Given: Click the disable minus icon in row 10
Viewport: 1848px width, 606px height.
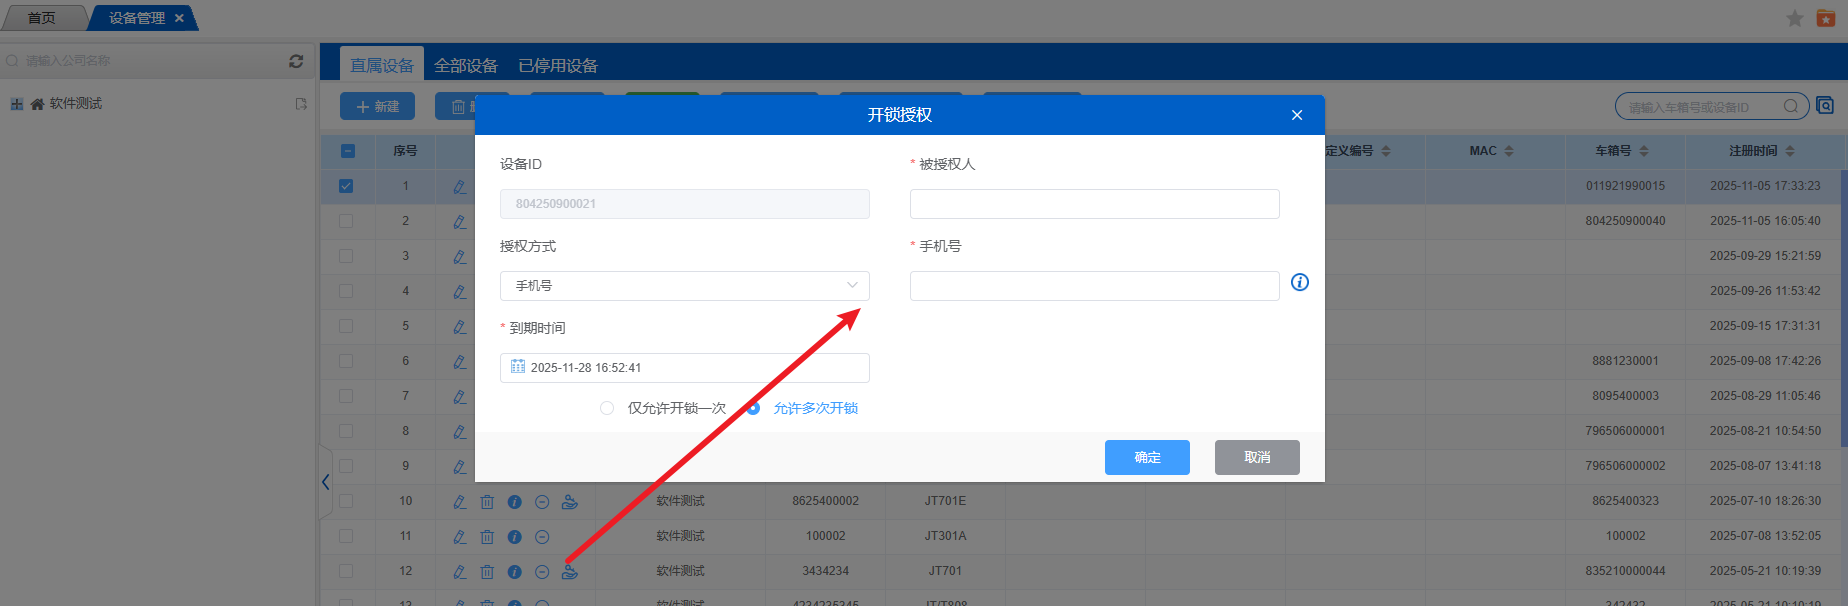Looking at the screenshot, I should (542, 502).
